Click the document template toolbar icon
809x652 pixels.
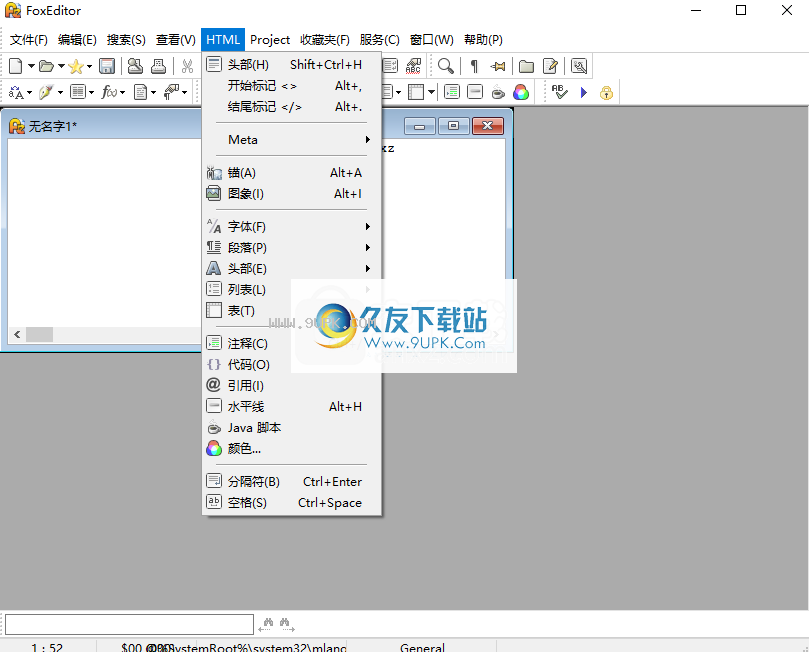140,92
